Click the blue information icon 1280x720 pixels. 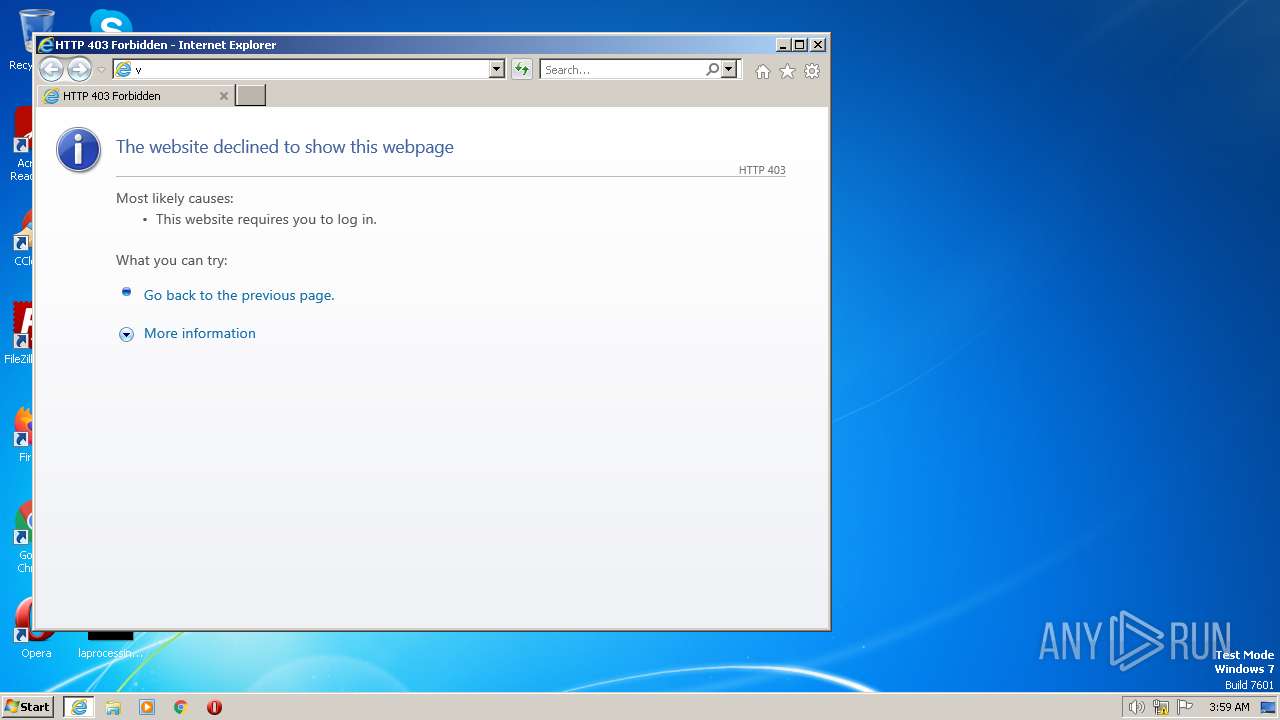tap(79, 150)
